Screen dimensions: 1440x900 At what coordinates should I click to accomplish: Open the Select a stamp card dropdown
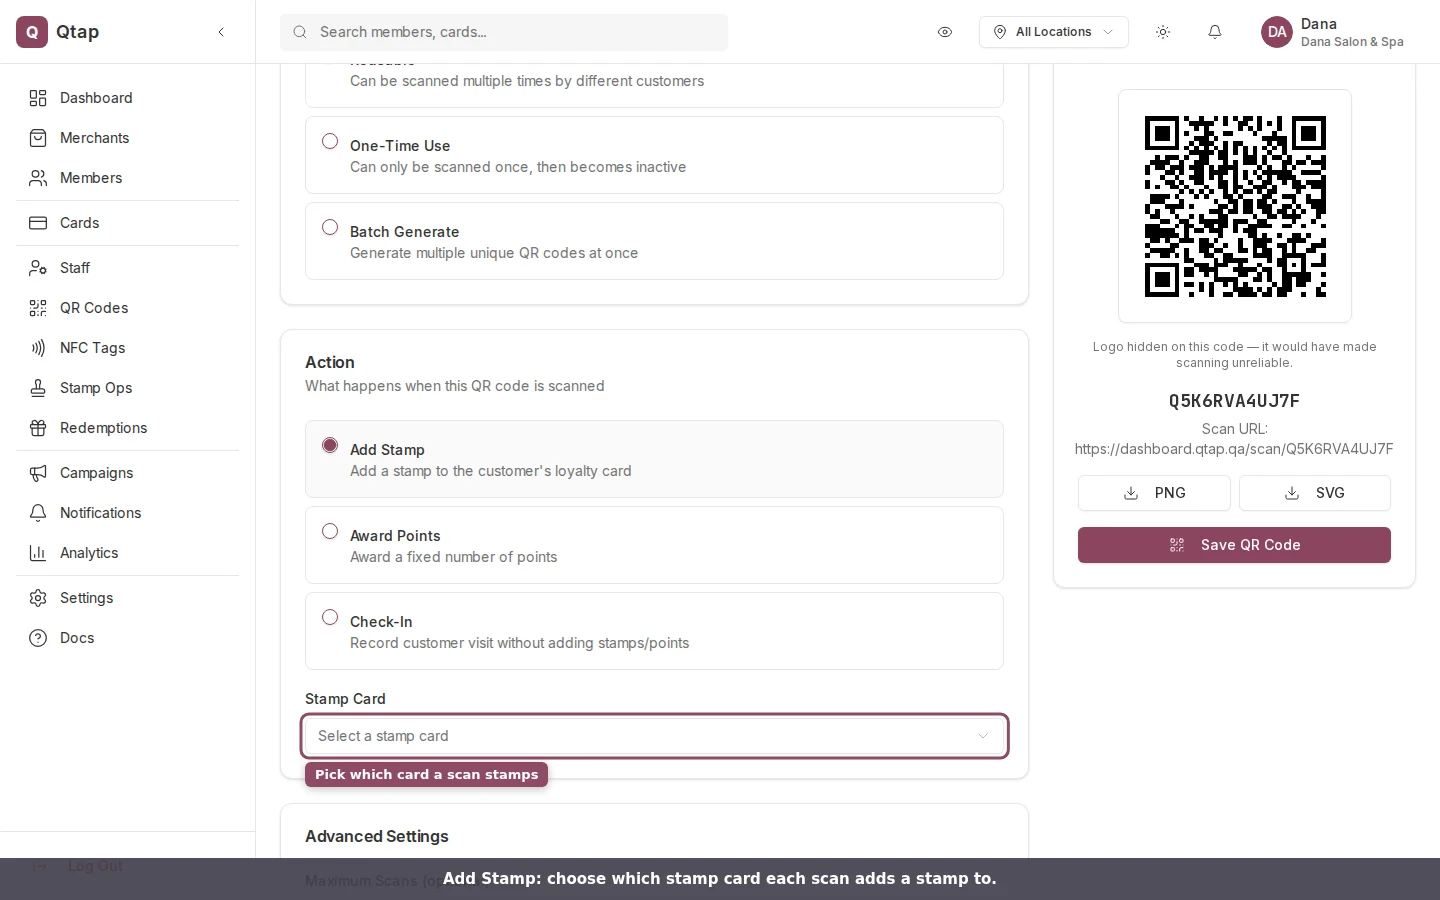point(654,736)
